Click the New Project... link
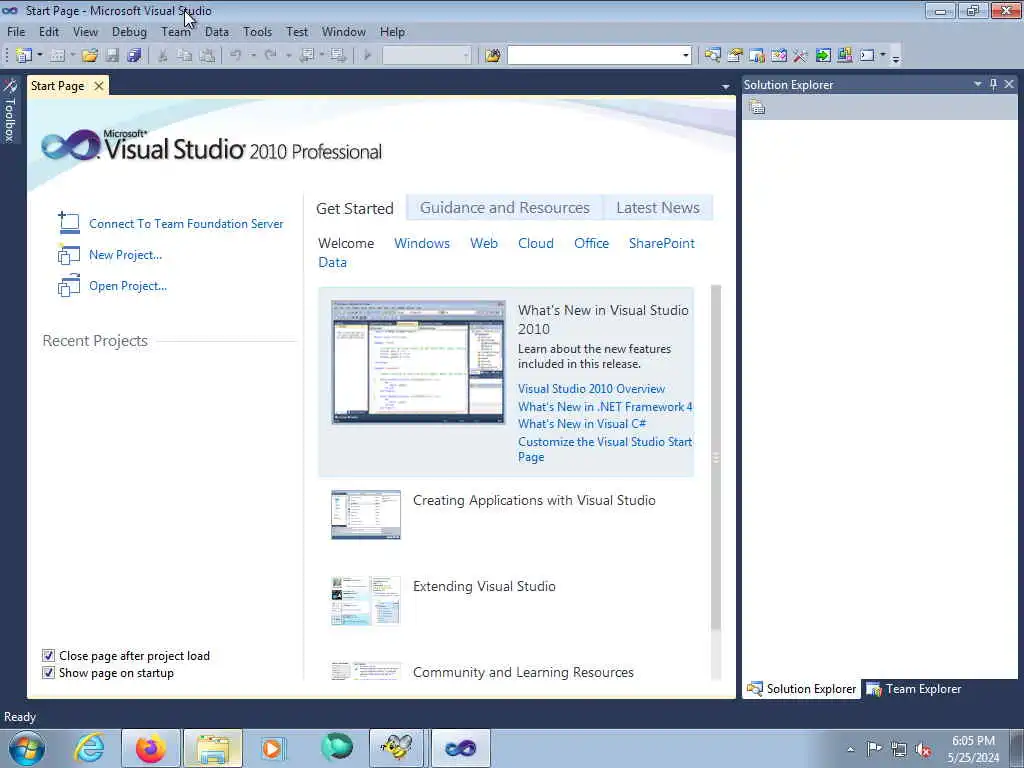The width and height of the screenshot is (1024, 768). point(125,255)
